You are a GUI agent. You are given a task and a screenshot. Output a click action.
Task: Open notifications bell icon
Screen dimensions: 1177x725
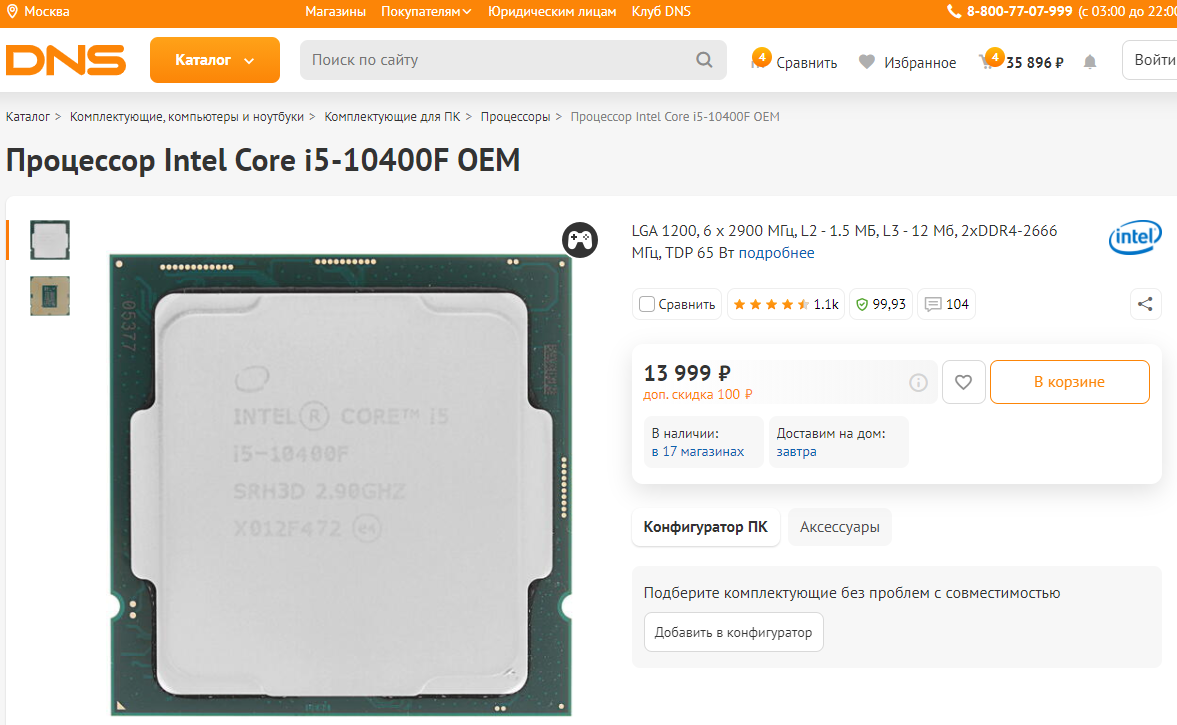click(x=1090, y=62)
